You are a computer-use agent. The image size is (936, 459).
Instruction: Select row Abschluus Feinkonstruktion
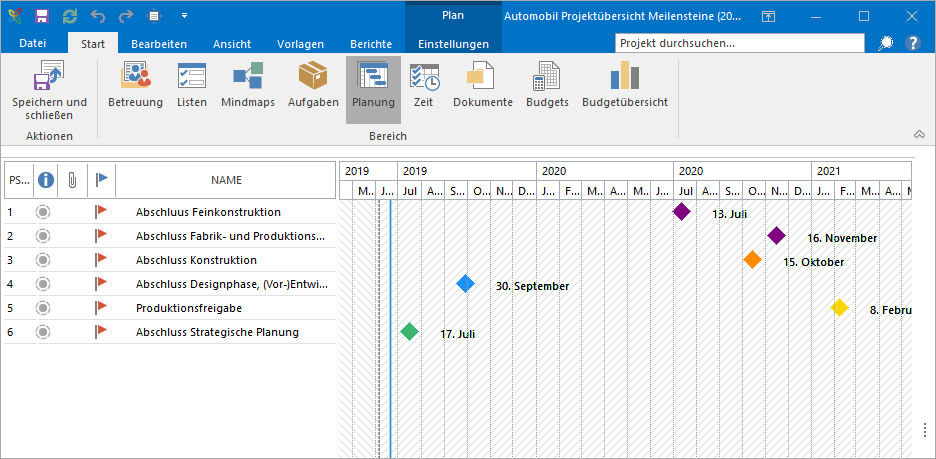pos(170,212)
